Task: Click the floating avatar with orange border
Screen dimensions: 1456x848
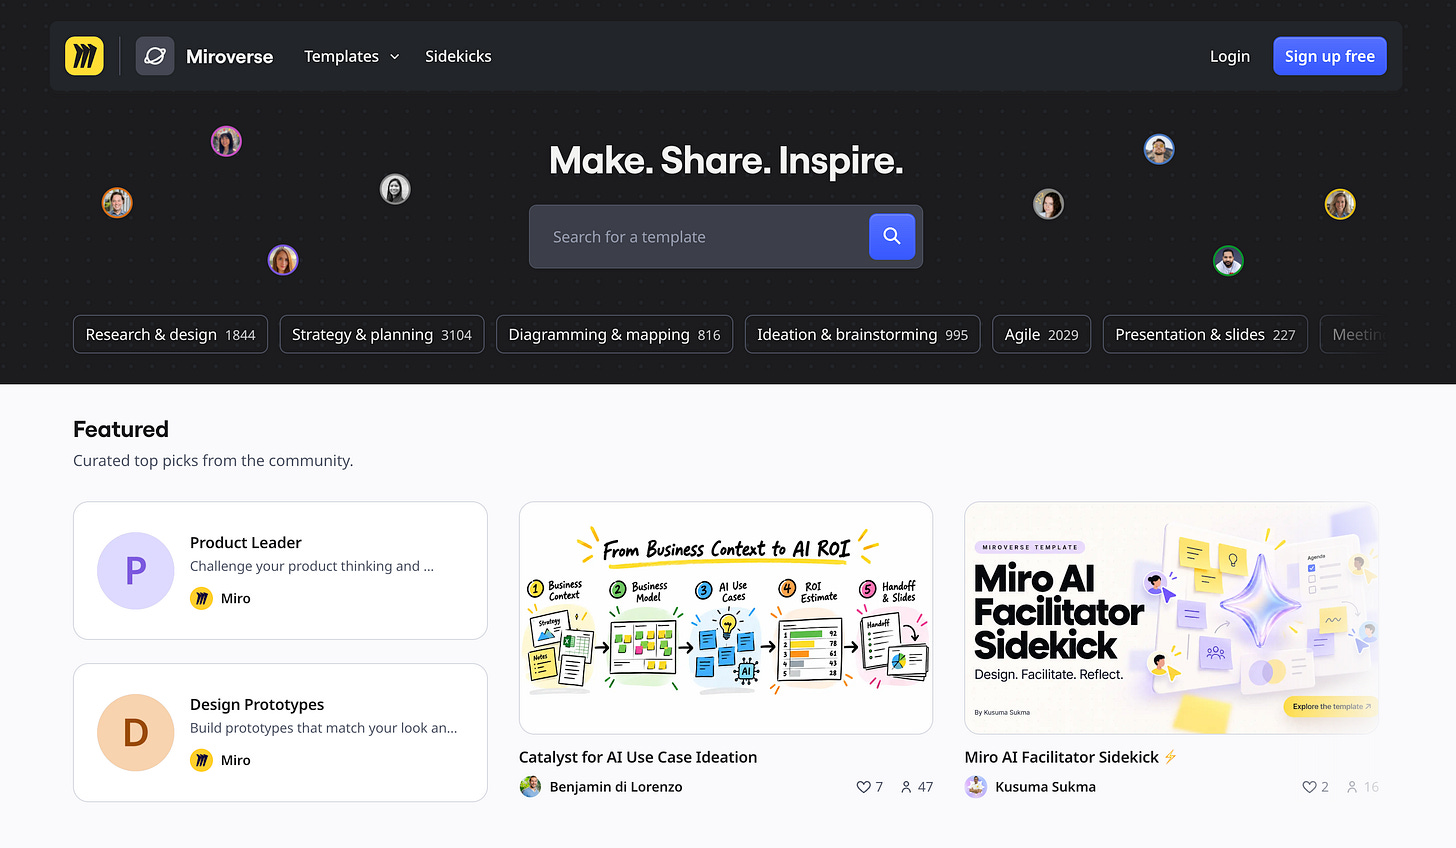Action: tap(117, 203)
